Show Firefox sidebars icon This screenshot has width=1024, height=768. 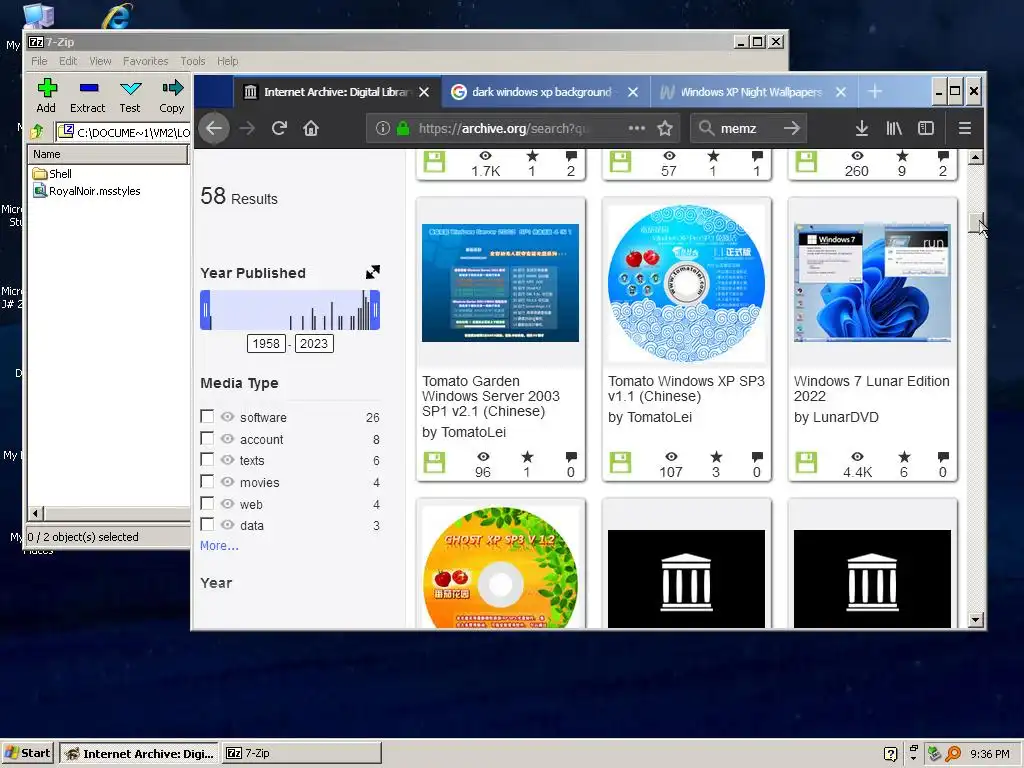[926, 129]
